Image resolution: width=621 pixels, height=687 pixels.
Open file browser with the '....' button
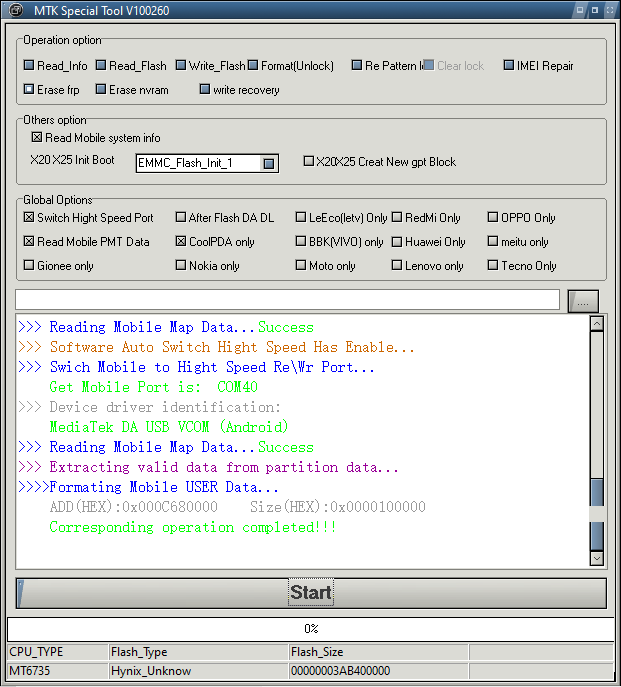pyautogui.click(x=583, y=301)
